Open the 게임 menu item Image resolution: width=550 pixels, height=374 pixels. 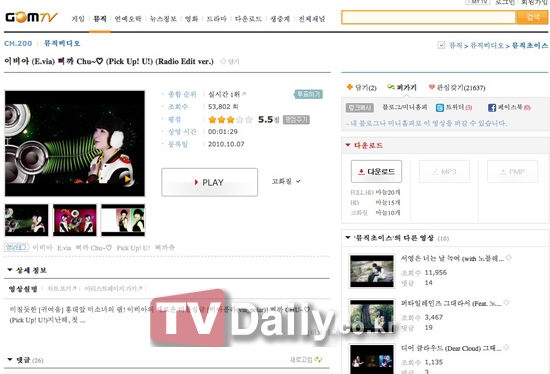click(x=78, y=19)
